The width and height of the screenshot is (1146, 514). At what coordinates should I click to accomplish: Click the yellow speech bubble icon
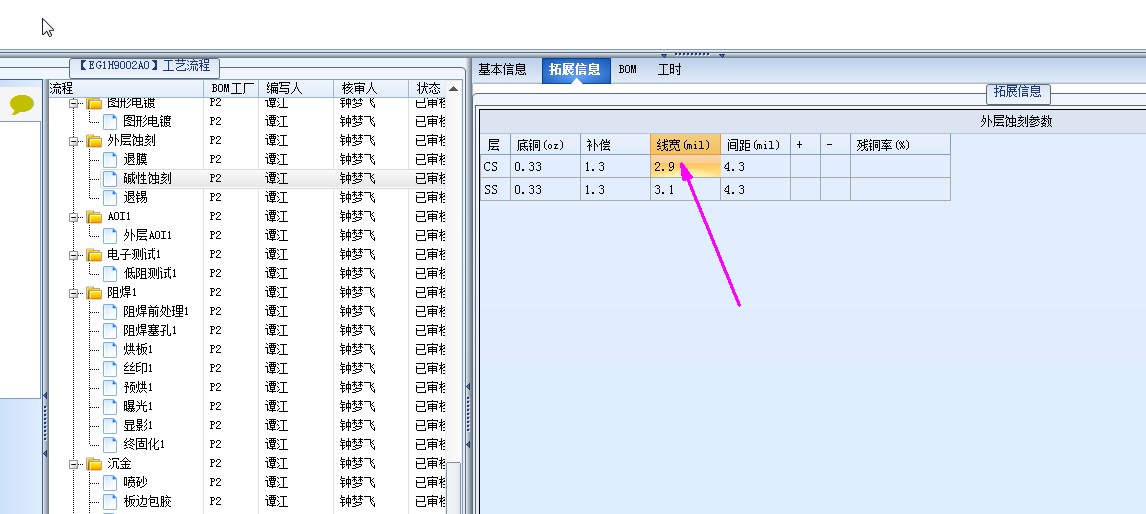click(22, 105)
